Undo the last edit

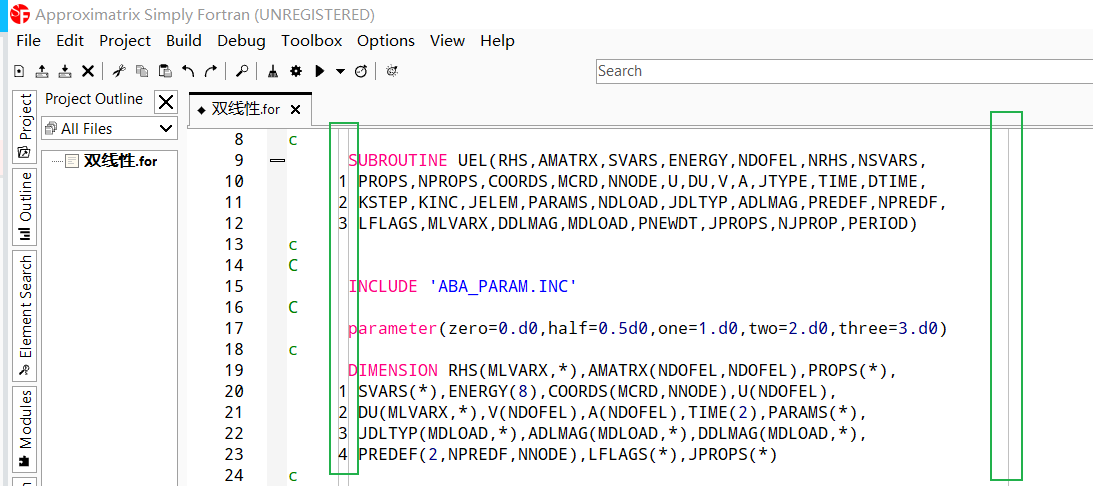click(188, 70)
